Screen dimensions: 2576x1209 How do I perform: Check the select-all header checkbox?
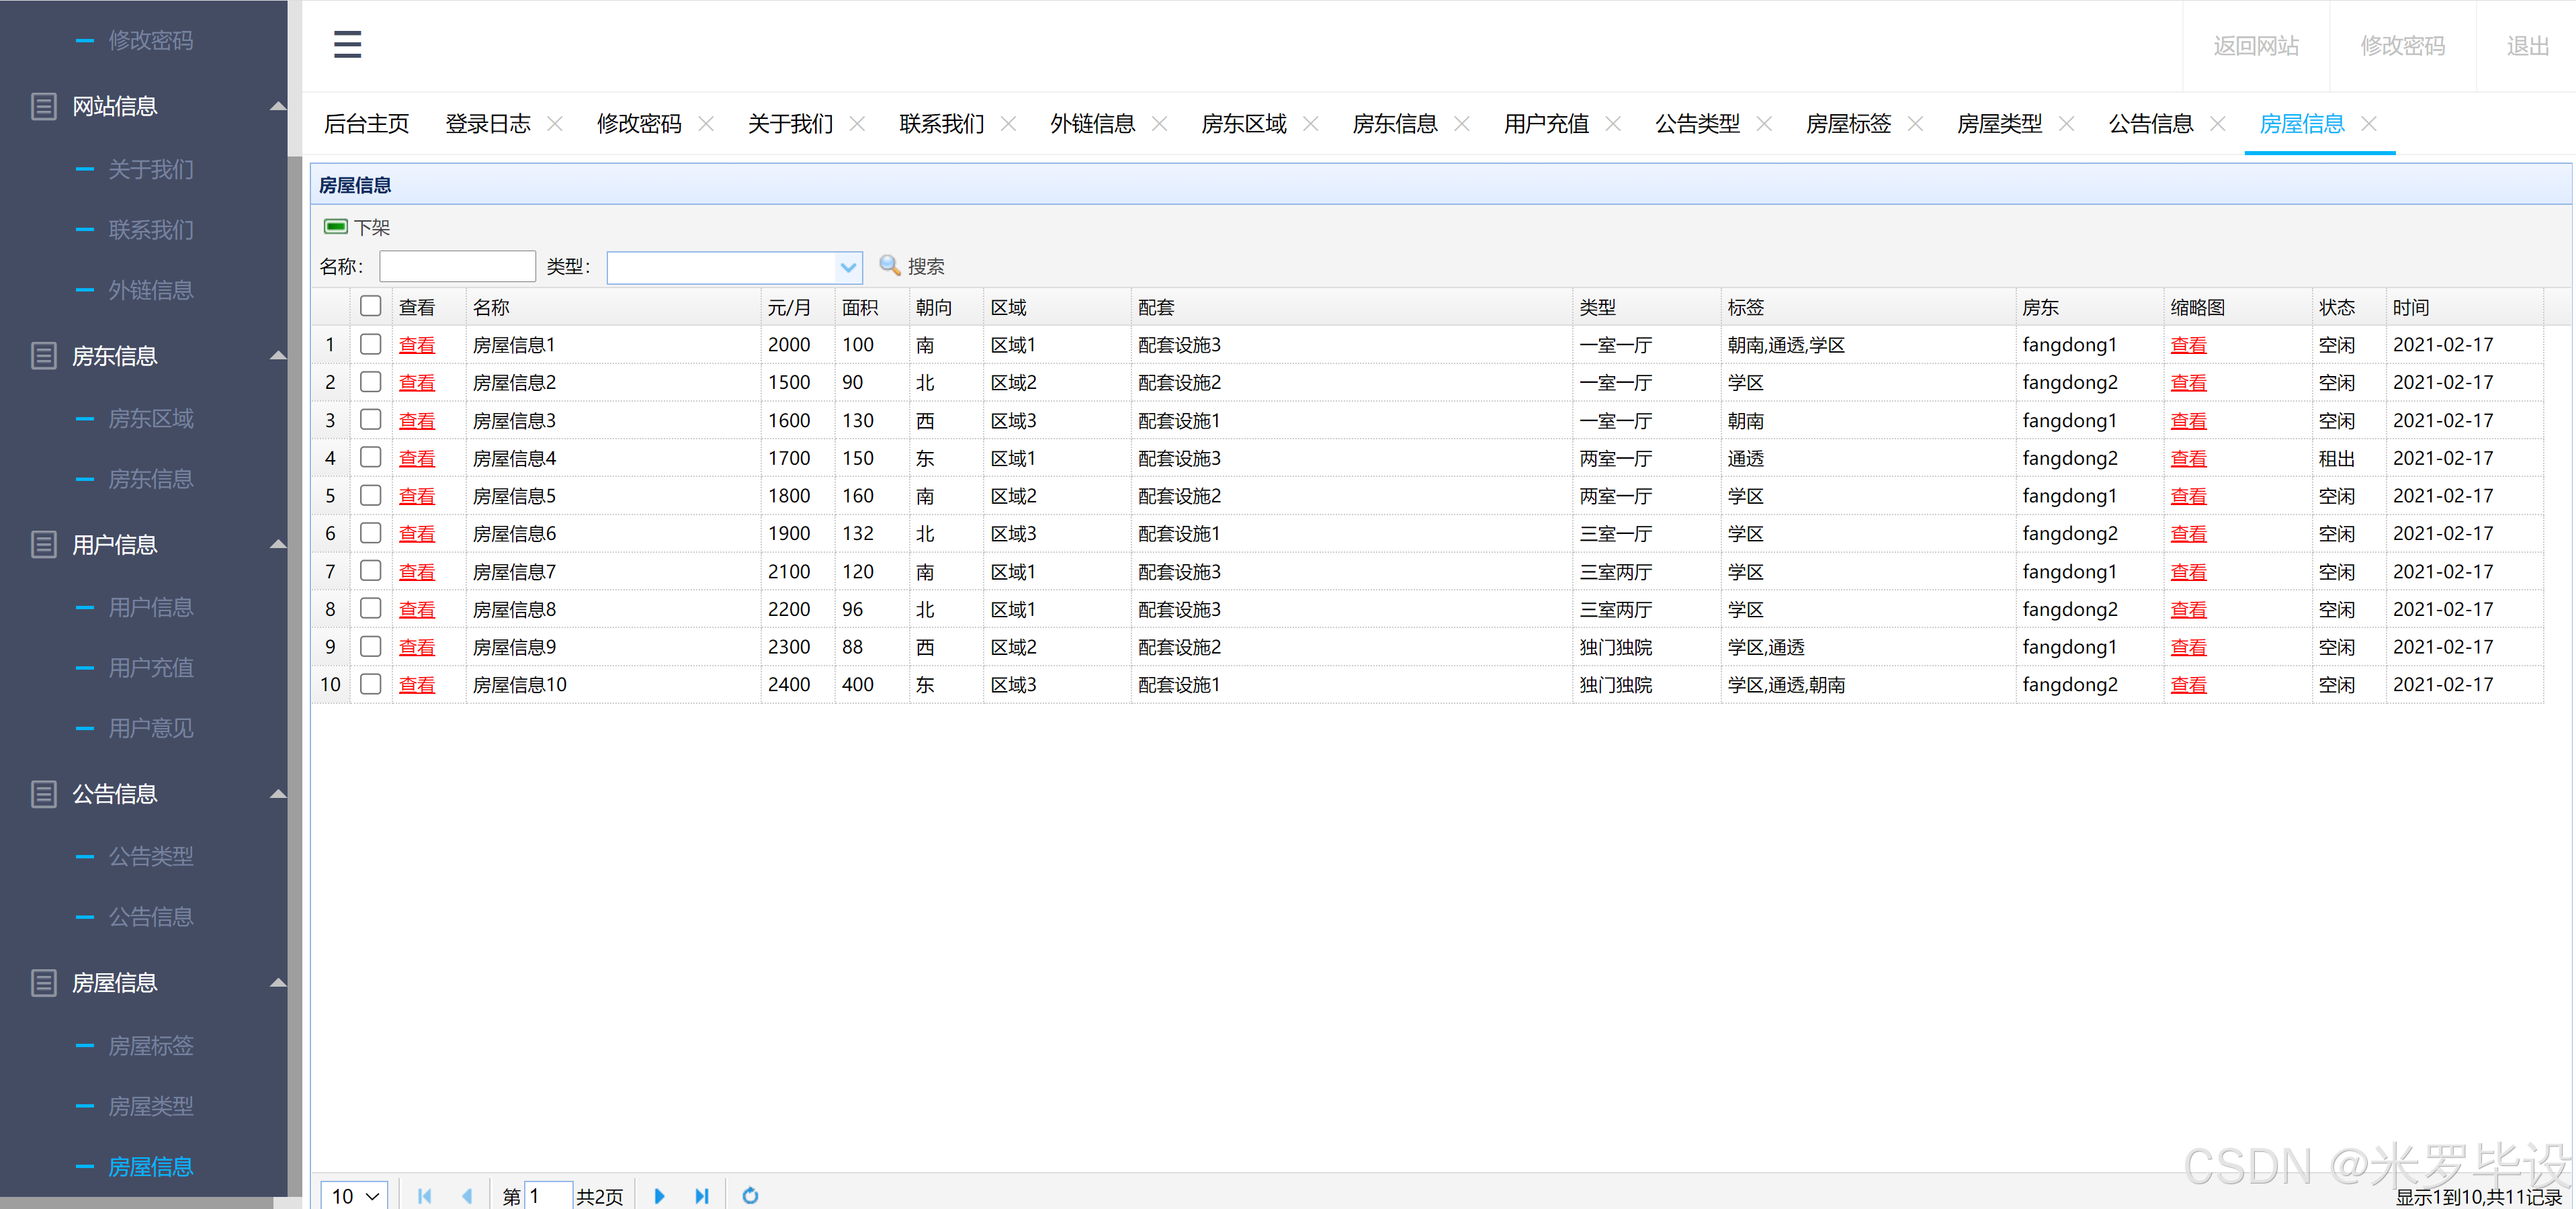370,306
